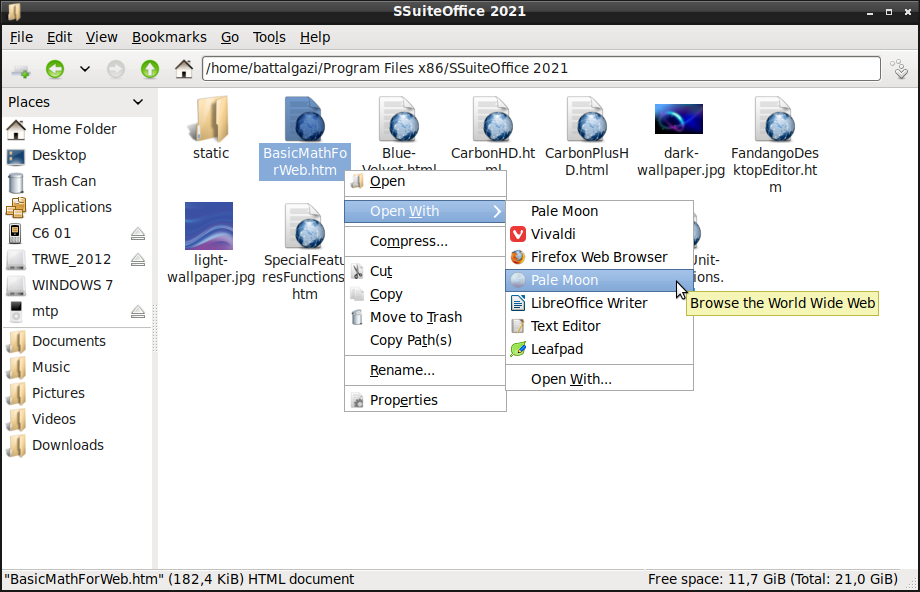Choose Open in the context menu
This screenshot has height=592, width=920.
pos(425,182)
